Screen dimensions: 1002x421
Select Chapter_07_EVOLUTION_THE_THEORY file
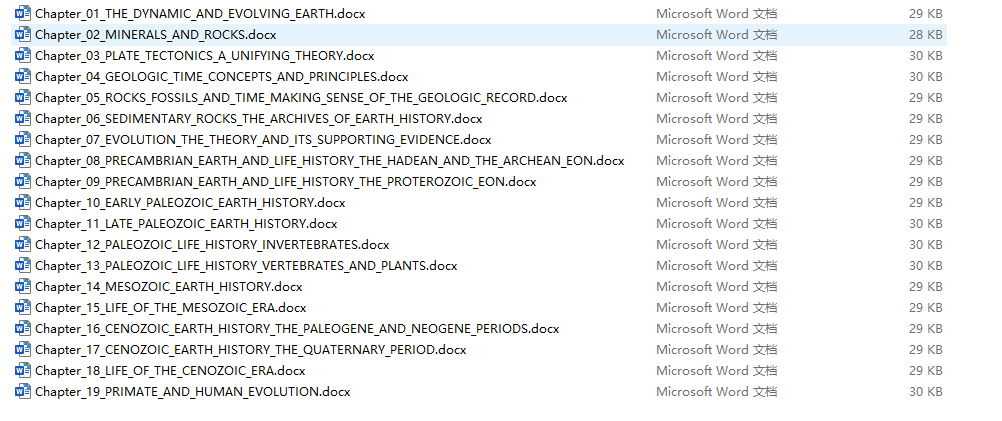pyautogui.click(x=263, y=140)
